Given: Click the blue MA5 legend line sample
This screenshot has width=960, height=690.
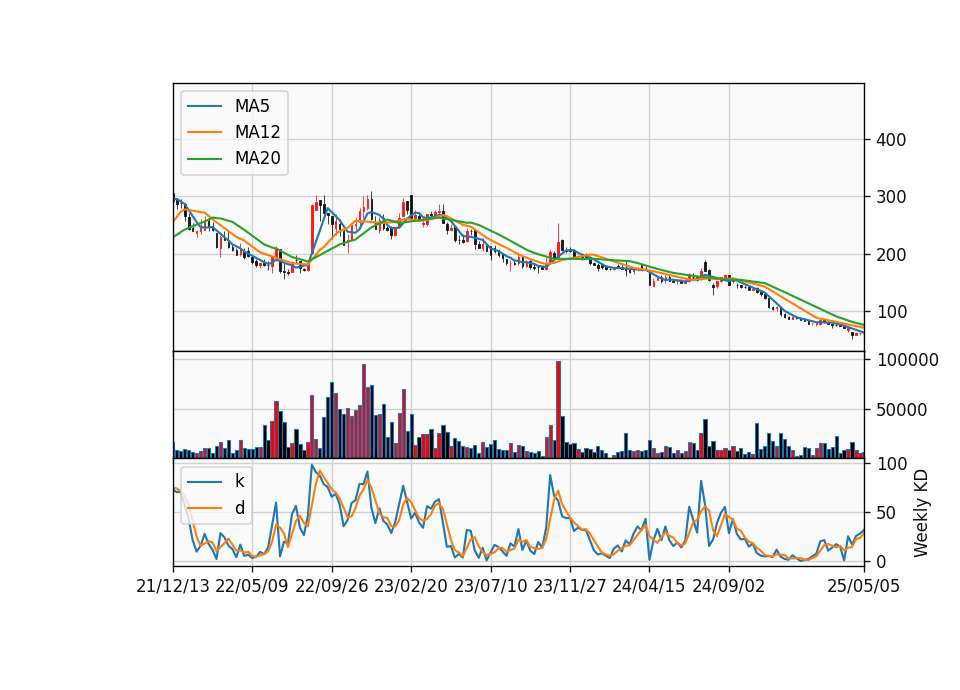Looking at the screenshot, I should point(205,106).
